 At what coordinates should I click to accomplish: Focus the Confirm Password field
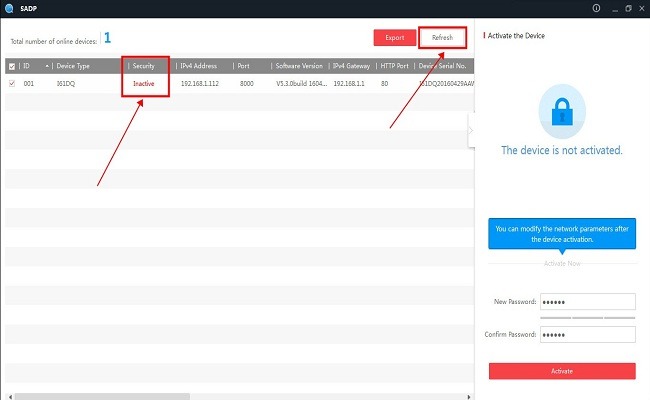point(587,335)
